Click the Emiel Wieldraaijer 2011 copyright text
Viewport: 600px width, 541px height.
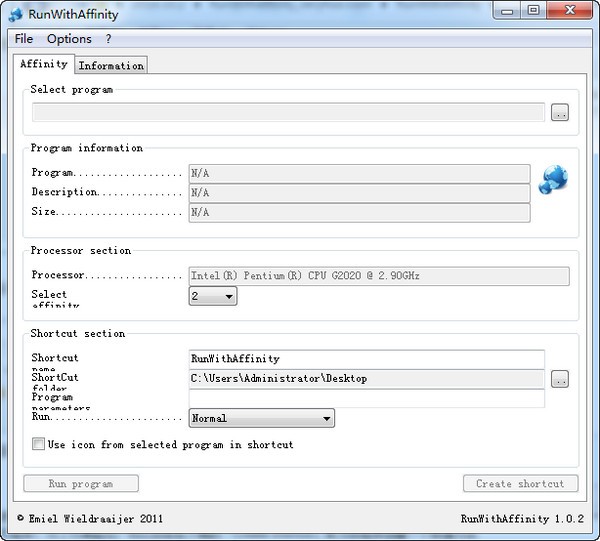click(90, 519)
